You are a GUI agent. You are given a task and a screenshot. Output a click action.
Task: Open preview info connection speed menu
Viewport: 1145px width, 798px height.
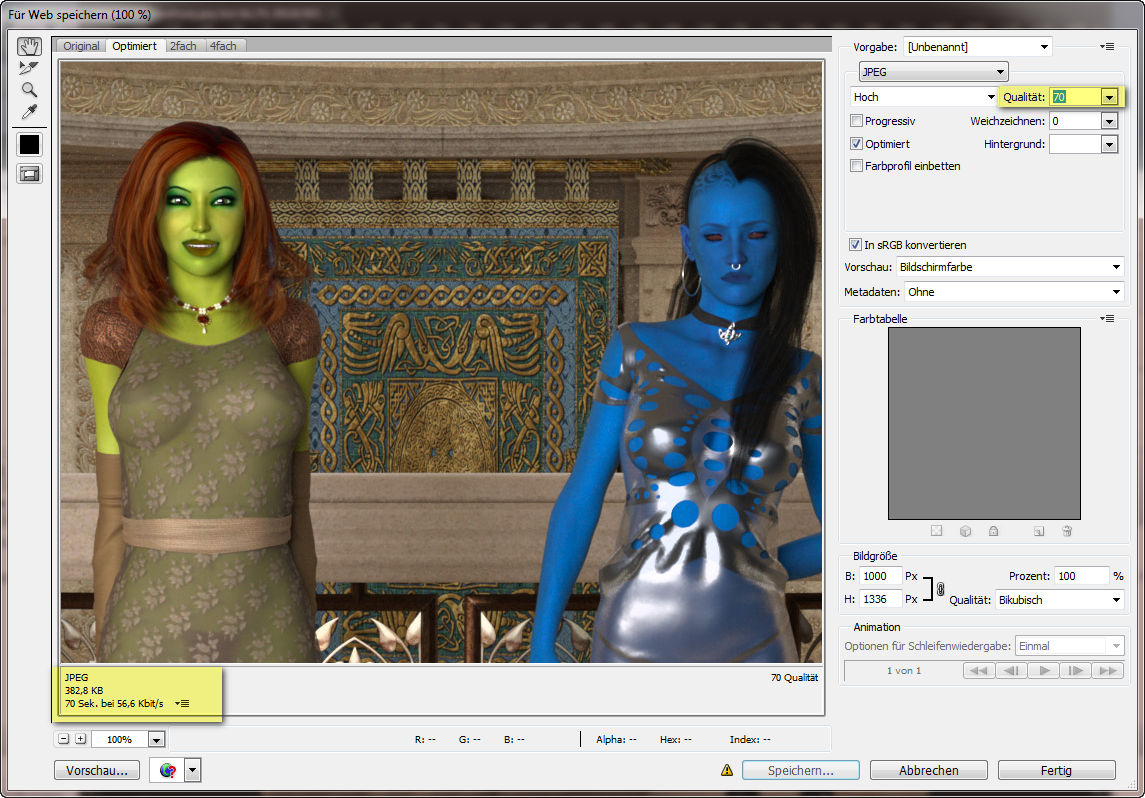(x=183, y=704)
